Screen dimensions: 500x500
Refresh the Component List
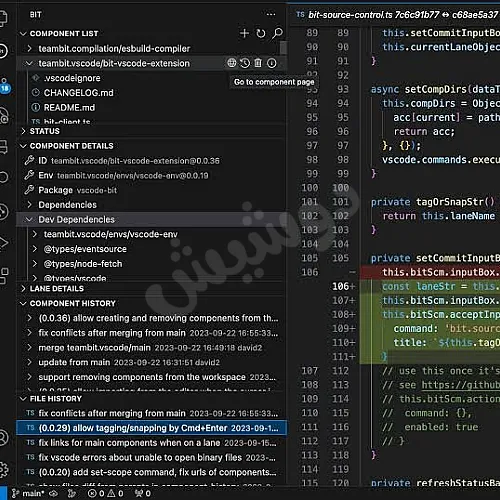click(x=261, y=33)
